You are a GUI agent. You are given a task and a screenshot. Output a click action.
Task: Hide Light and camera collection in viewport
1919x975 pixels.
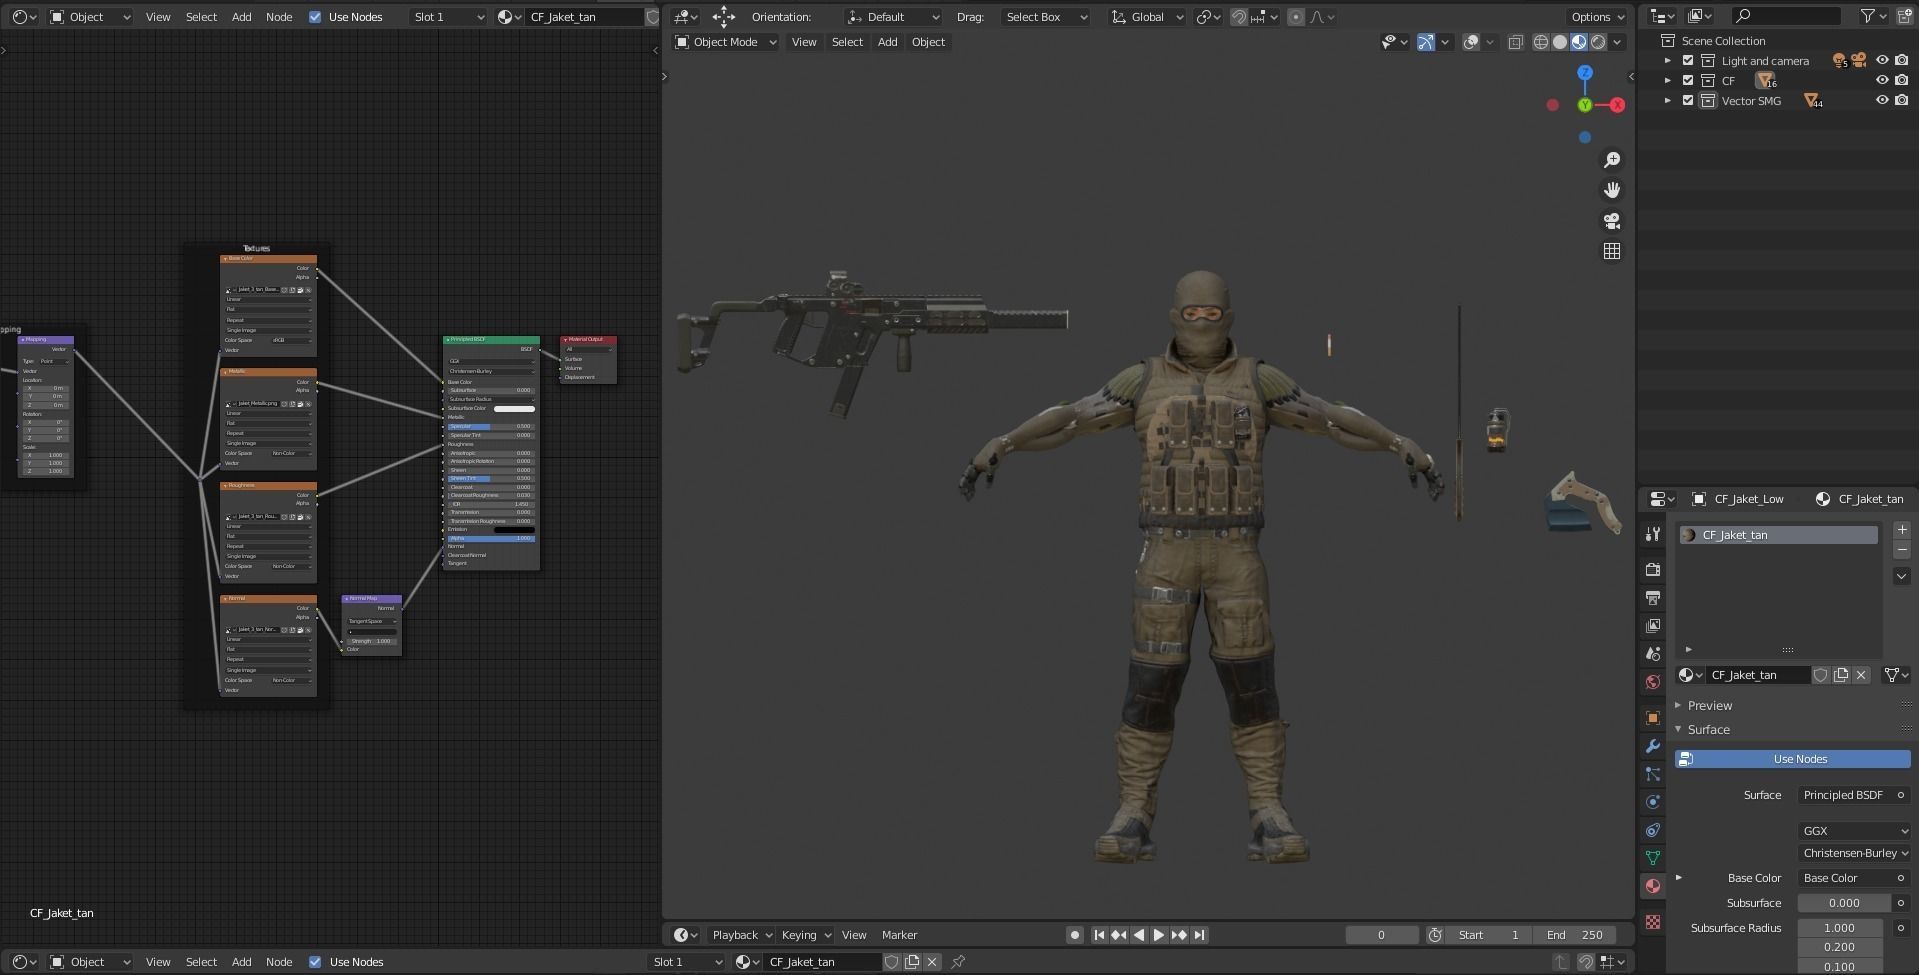1882,61
